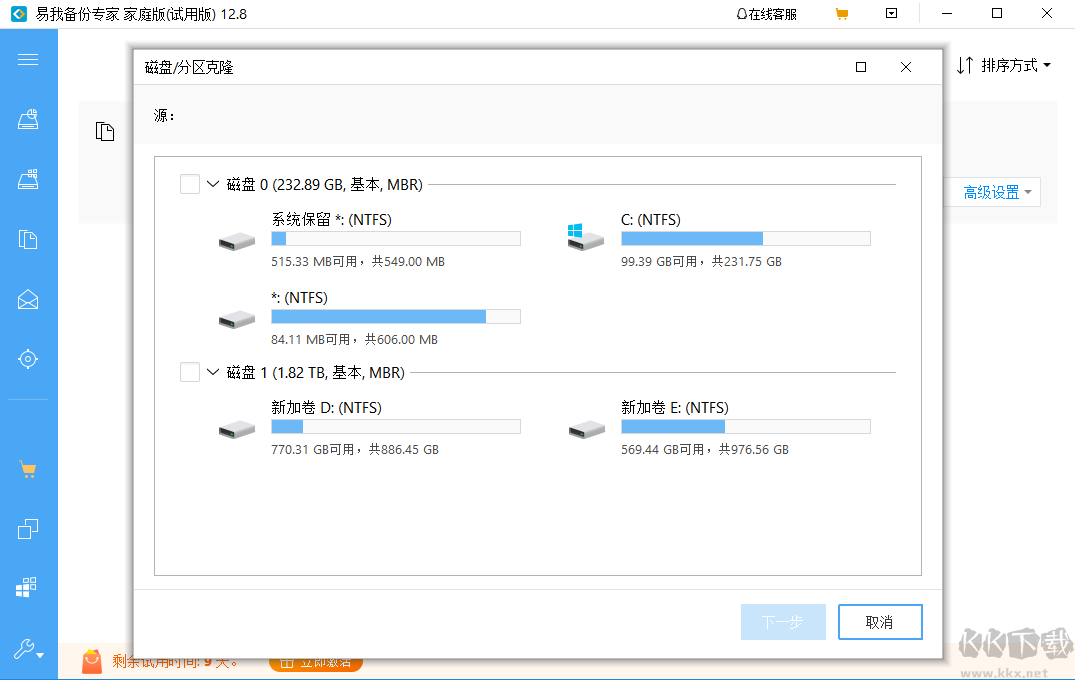Check the 磁盘 1 checkbox

189,371
